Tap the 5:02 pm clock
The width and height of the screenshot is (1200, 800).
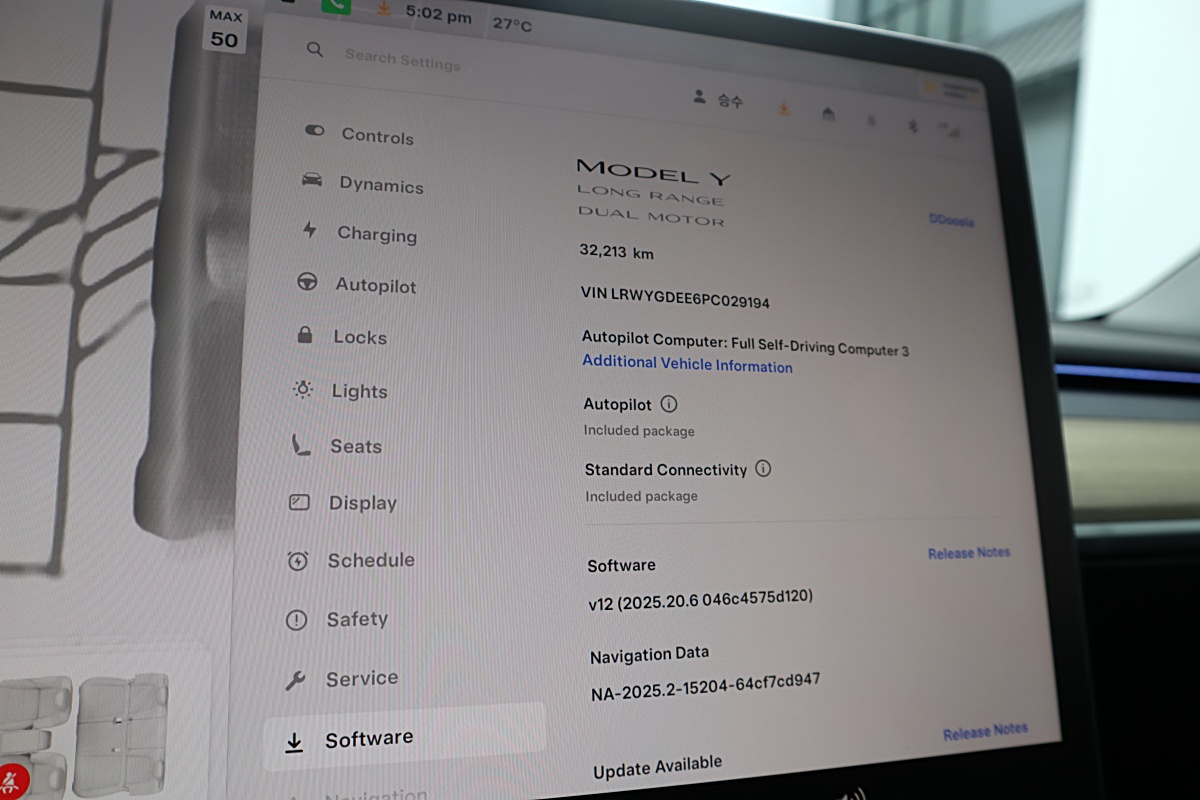pyautogui.click(x=438, y=15)
